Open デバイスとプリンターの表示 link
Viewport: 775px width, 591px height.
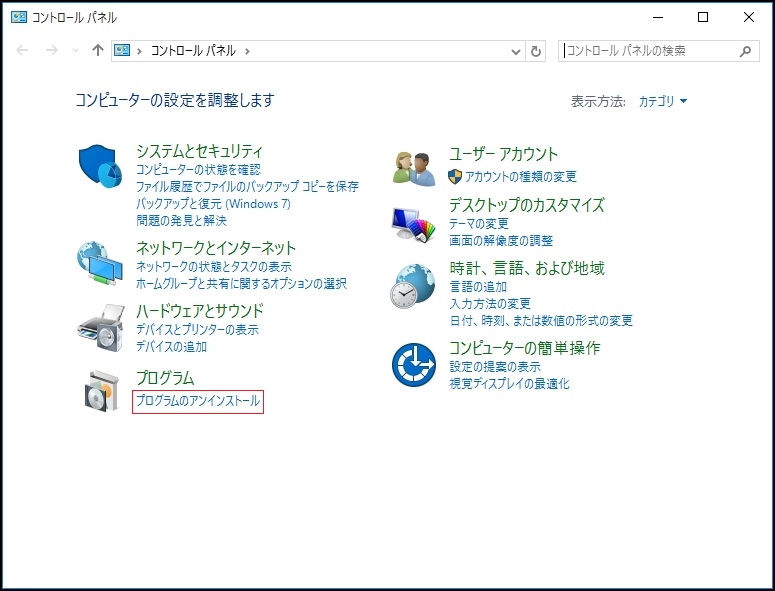[x=197, y=330]
